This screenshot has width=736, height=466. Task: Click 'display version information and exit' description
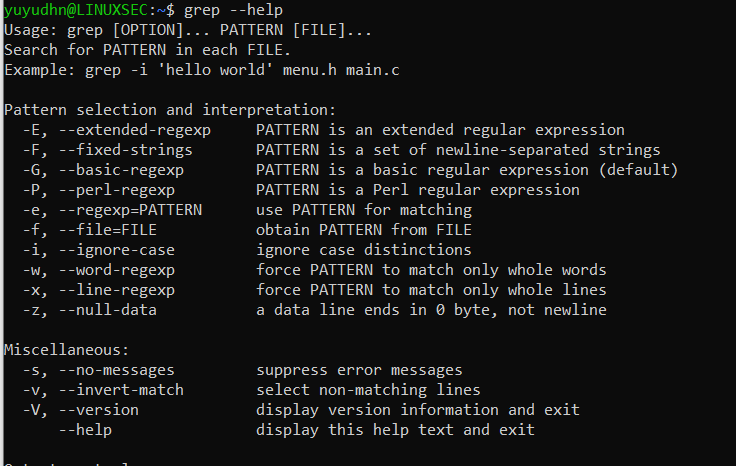[x=417, y=410]
